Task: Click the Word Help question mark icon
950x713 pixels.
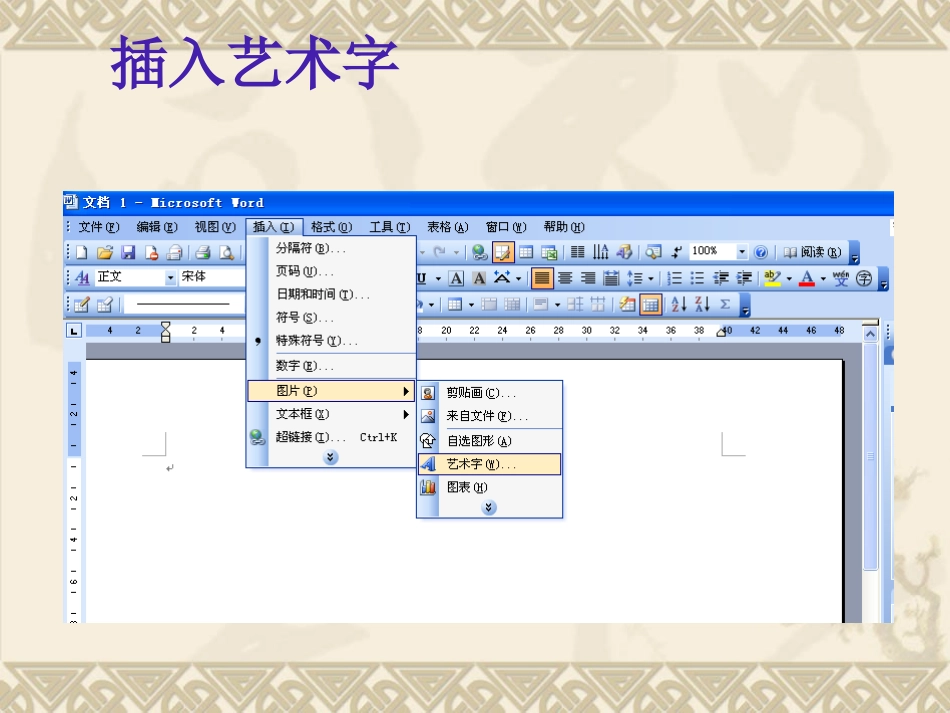Action: [761, 252]
